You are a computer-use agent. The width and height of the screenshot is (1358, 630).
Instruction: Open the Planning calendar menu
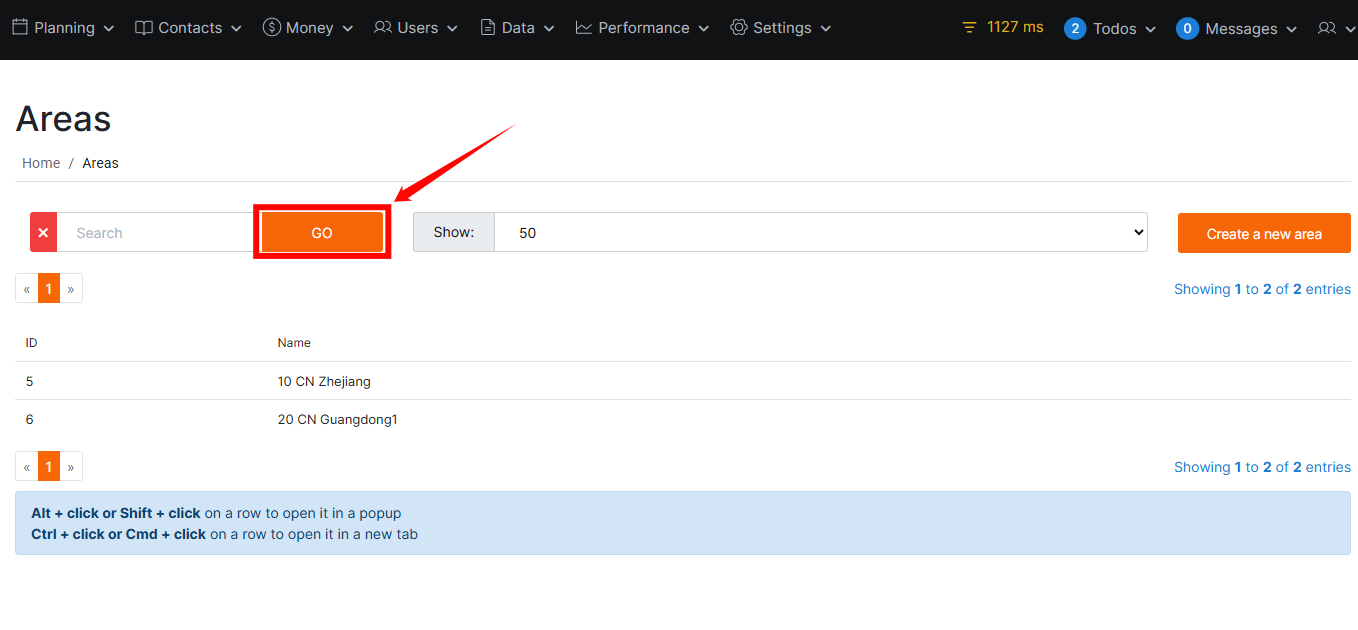click(x=62, y=28)
